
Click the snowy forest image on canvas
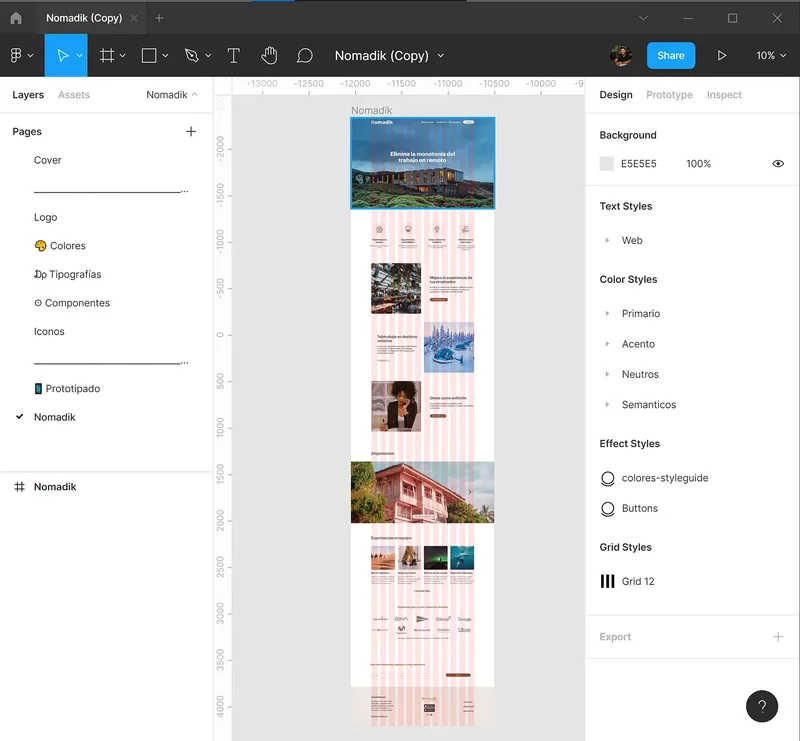pos(449,347)
